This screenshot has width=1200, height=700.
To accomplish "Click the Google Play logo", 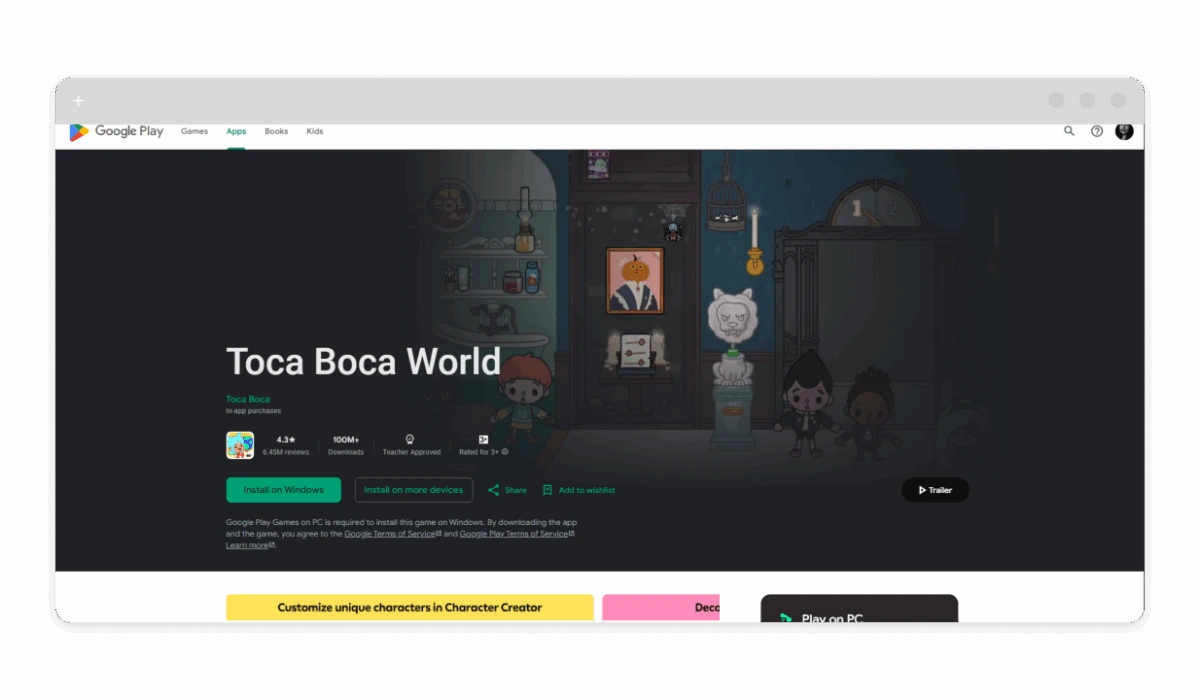I will 116,131.
